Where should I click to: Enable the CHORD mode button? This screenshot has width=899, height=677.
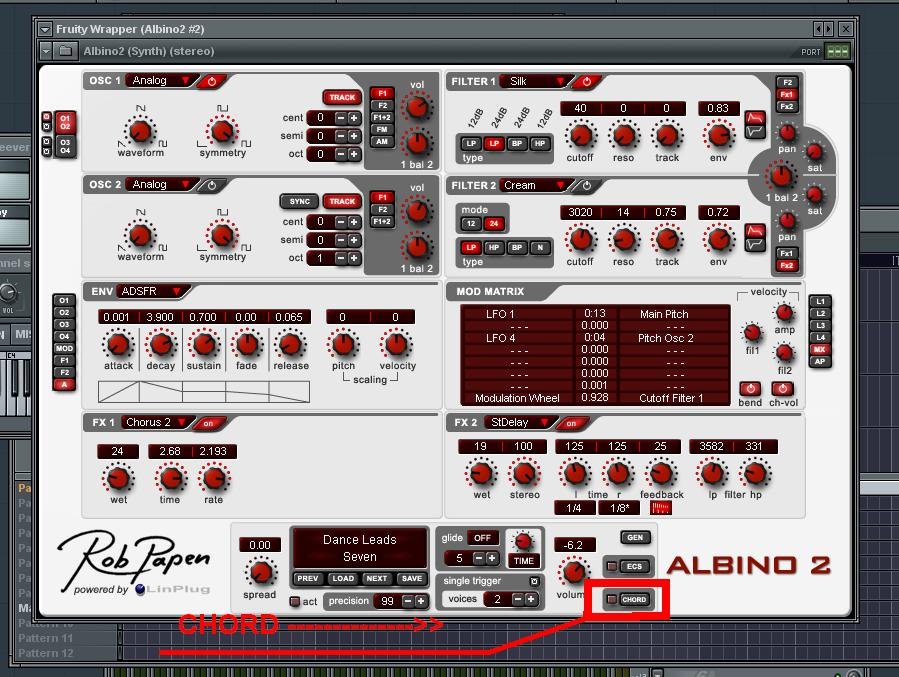tap(634, 600)
